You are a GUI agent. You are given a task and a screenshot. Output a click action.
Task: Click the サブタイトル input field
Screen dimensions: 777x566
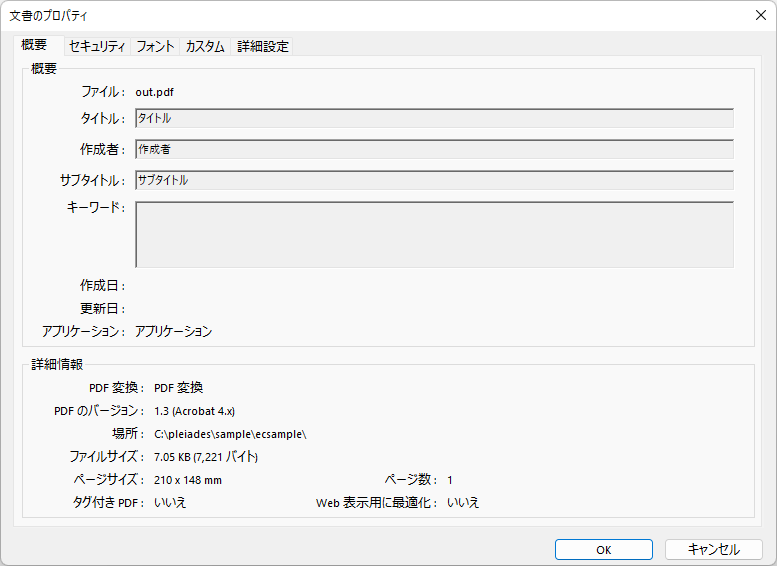pos(434,180)
